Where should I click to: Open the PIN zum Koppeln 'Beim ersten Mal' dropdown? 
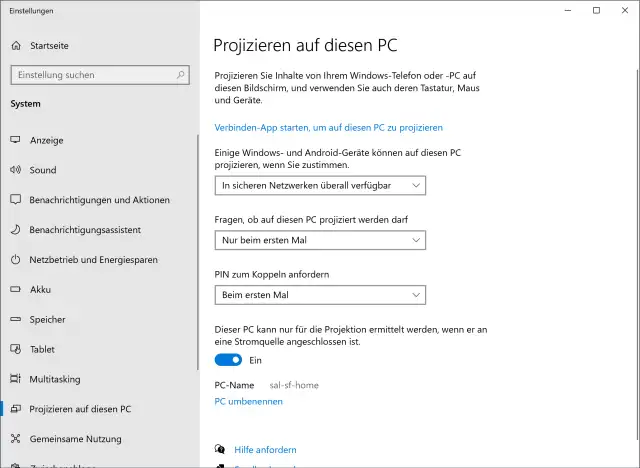[x=320, y=295]
